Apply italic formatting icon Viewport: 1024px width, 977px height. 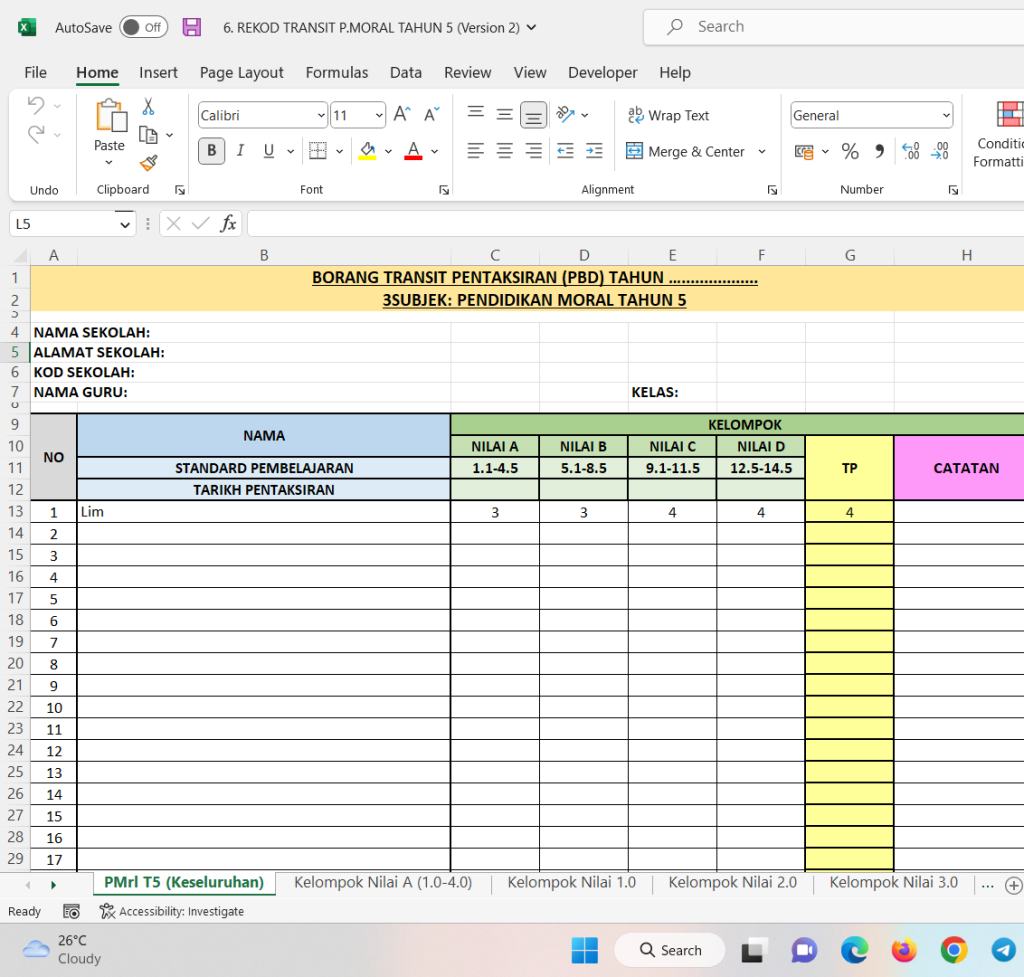click(x=240, y=151)
